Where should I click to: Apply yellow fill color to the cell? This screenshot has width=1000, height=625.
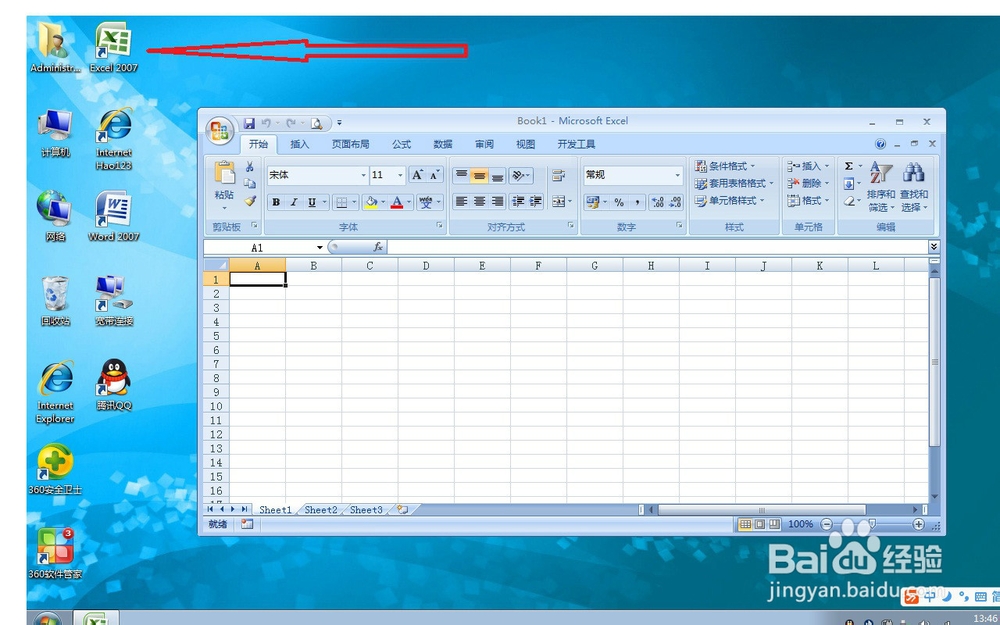point(371,202)
